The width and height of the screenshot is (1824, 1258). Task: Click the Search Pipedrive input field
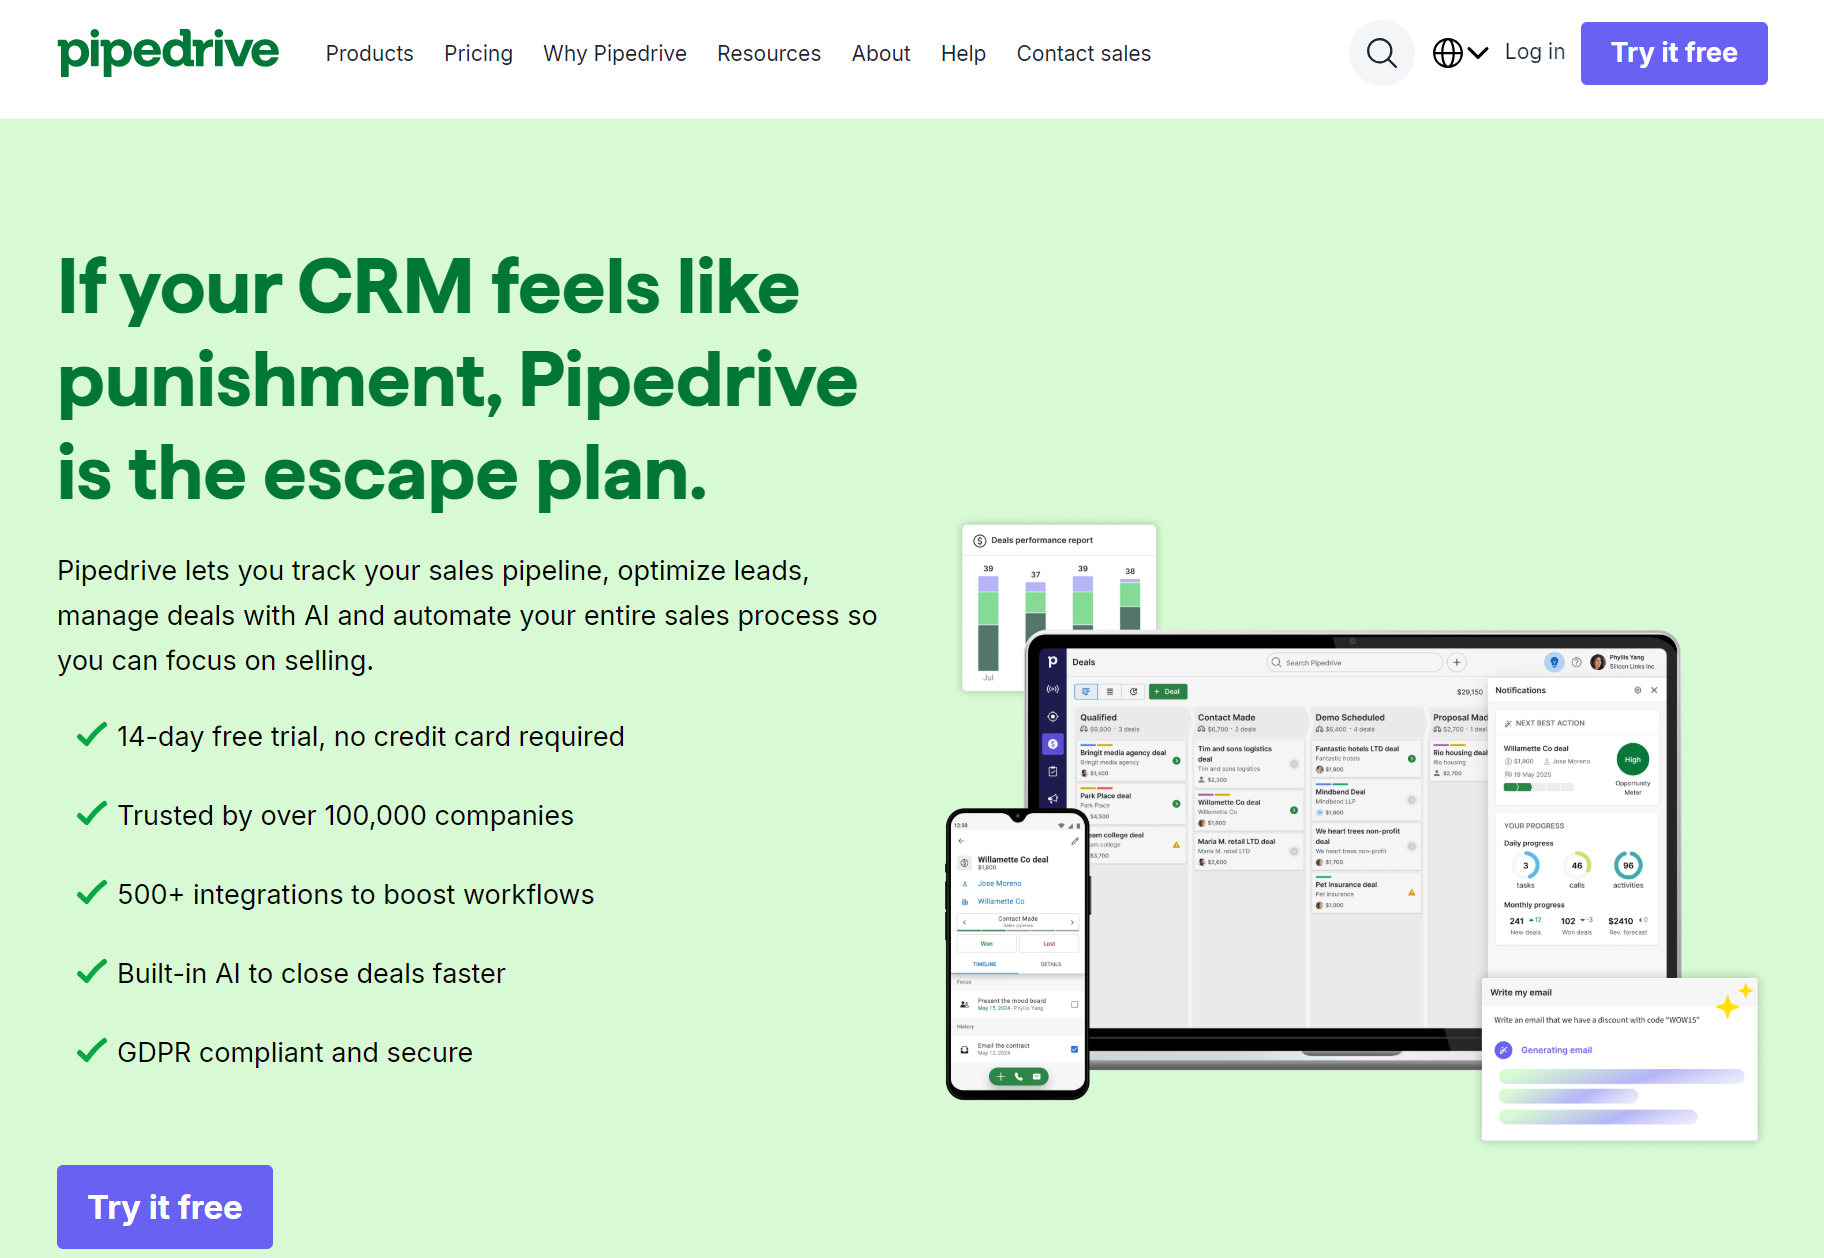click(x=1355, y=662)
